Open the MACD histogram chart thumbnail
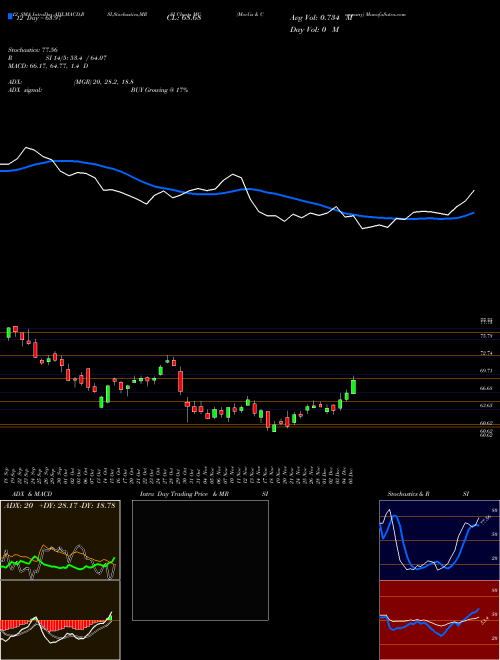Screen dimensions: 500x660 coord(60,620)
